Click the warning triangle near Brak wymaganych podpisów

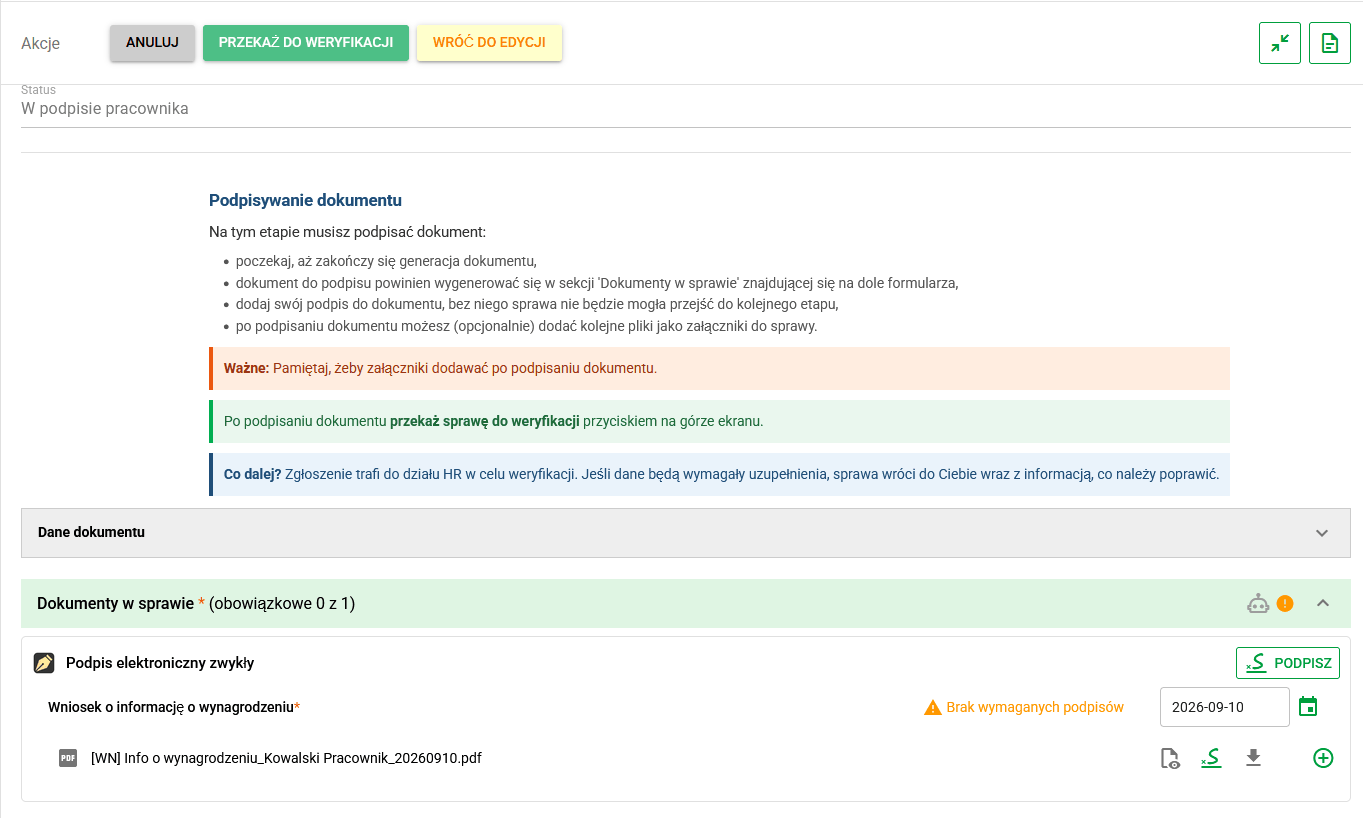tap(933, 707)
